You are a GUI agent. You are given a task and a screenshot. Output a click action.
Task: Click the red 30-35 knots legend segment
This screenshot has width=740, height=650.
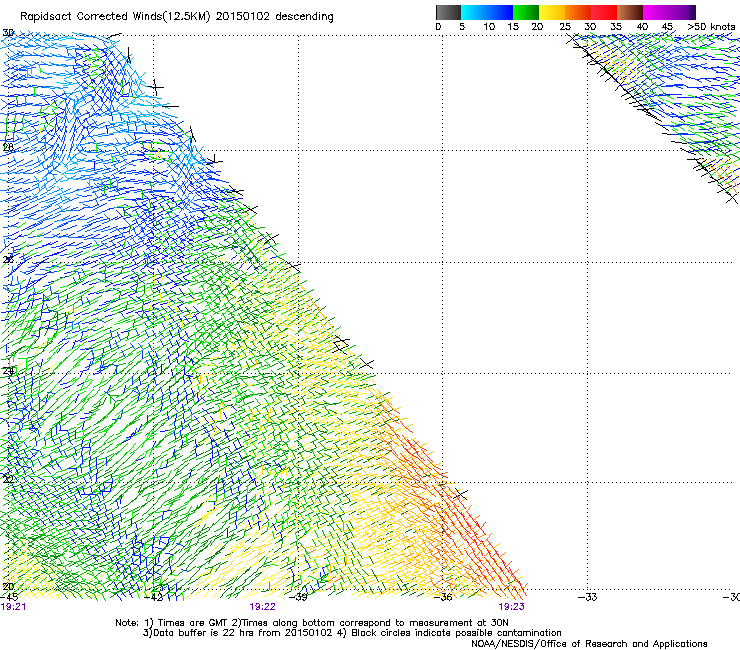604,12
